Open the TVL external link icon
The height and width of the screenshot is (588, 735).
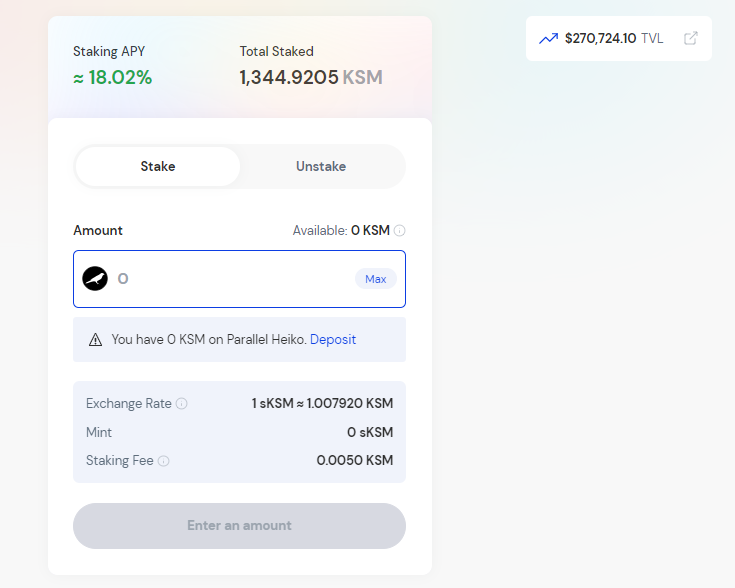point(690,38)
